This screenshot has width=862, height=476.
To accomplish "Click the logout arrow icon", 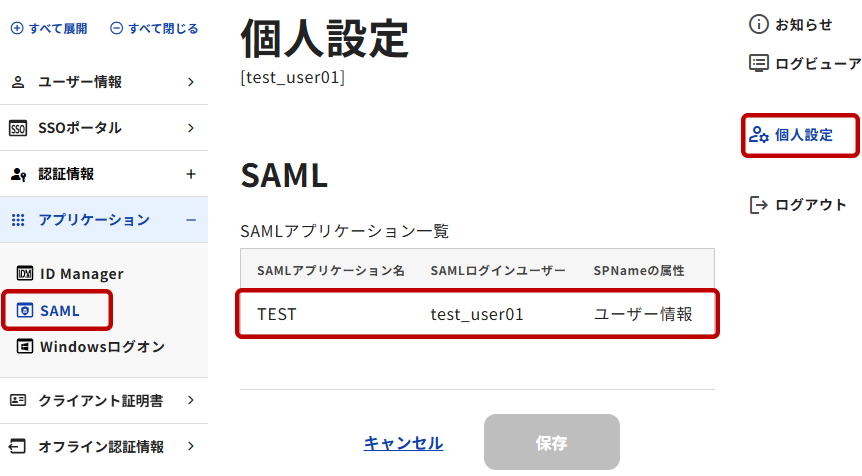I will [759, 205].
